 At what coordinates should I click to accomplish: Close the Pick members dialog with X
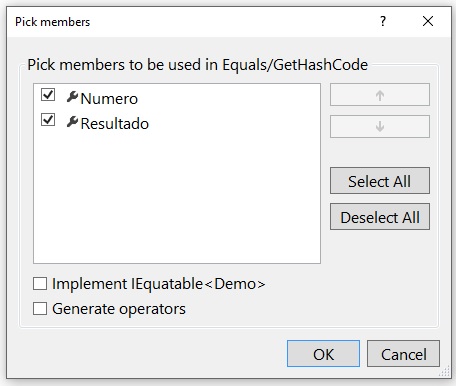428,21
